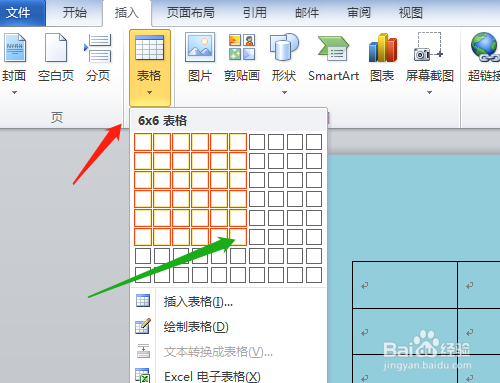The width and height of the screenshot is (500, 383).
Task: Click the 屏幕截图 screenshot icon
Action: tap(429, 47)
